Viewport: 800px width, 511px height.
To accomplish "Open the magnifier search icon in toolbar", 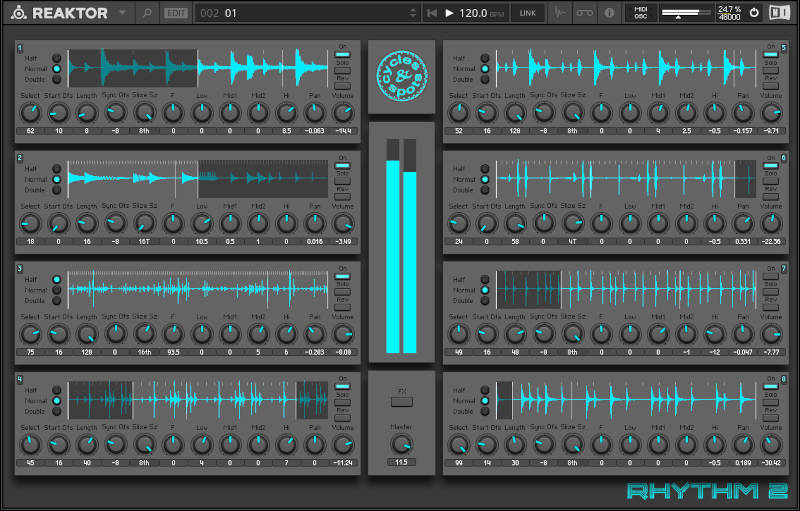I will (x=147, y=13).
